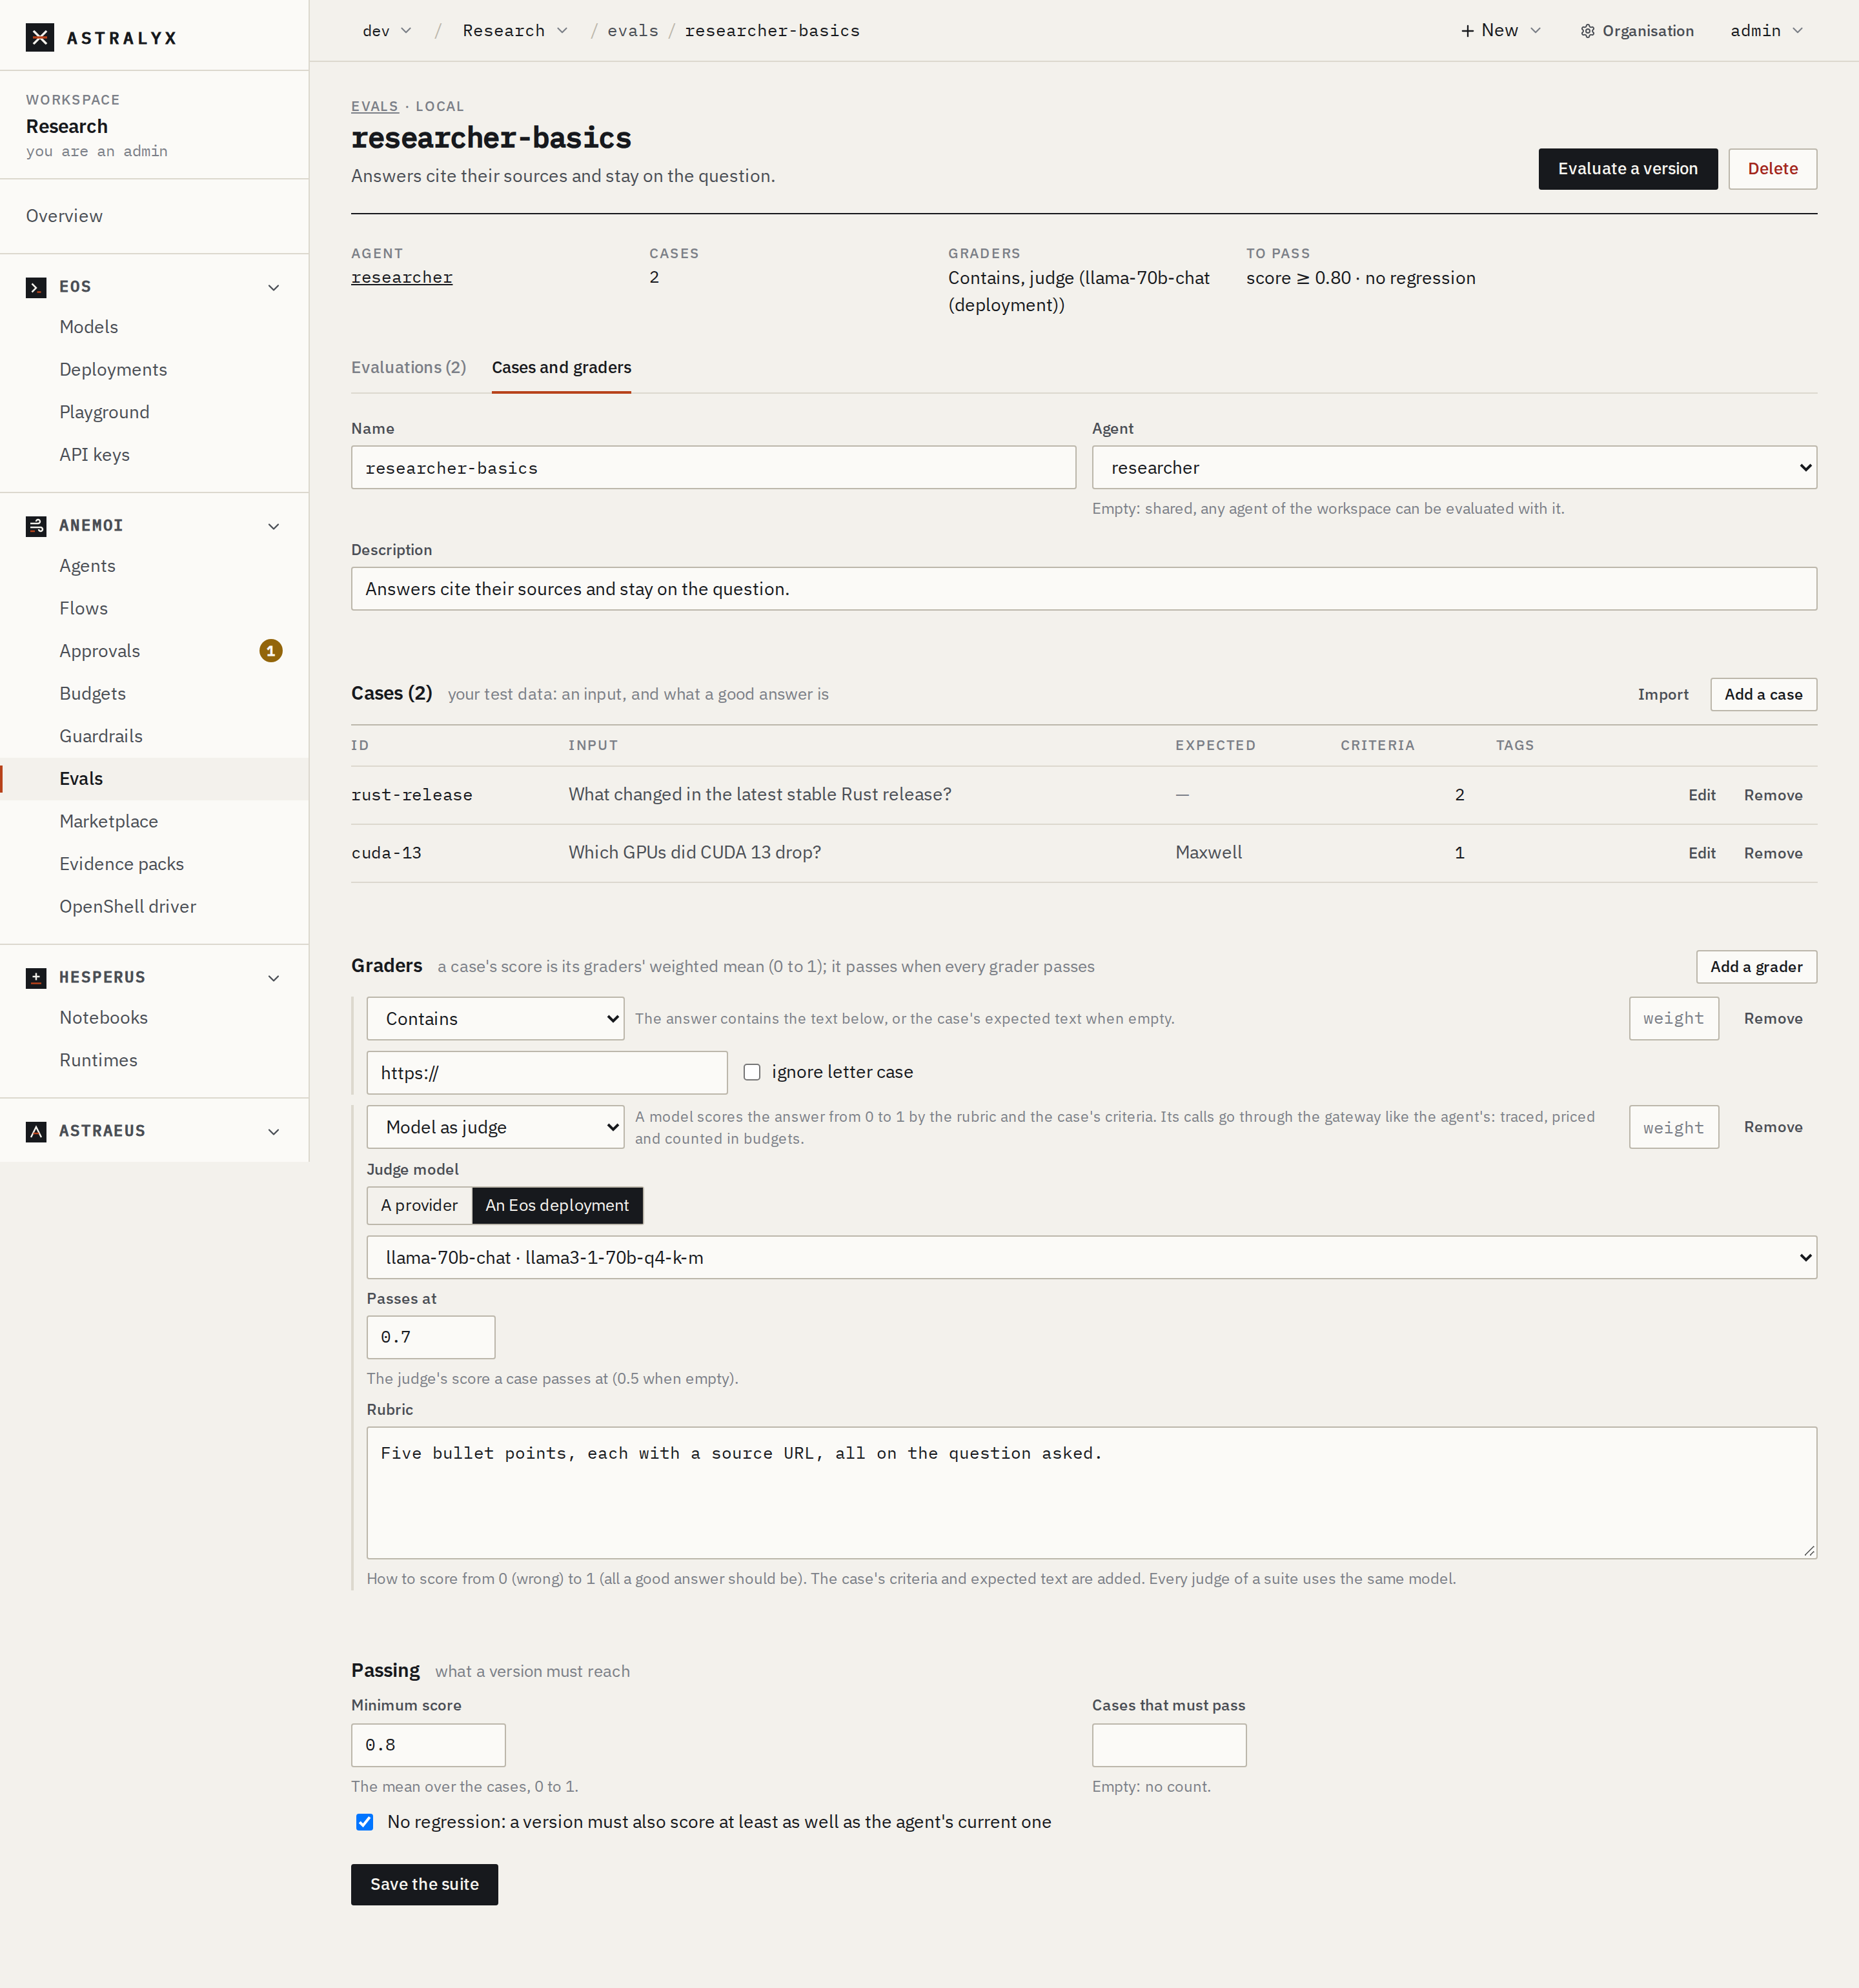This screenshot has height=1988, width=1859.
Task: Click the Astraeus section icon
Action: tap(36, 1131)
